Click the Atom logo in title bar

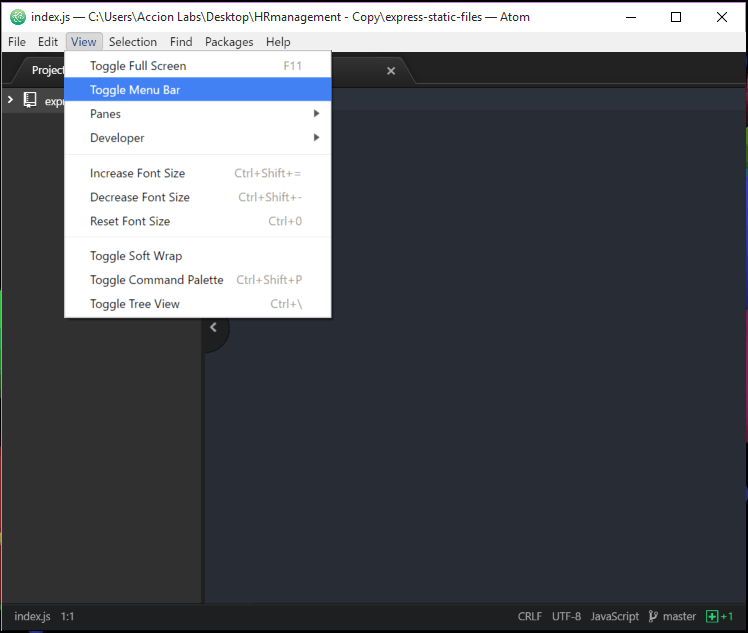click(x=18, y=17)
